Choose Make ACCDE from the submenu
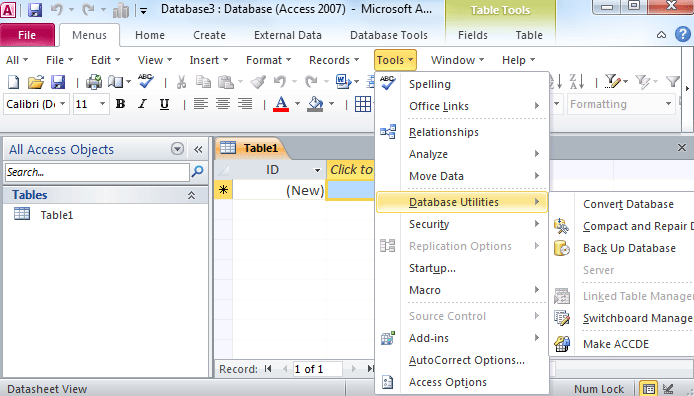Image resolution: width=694 pixels, height=396 pixels. pos(616,344)
